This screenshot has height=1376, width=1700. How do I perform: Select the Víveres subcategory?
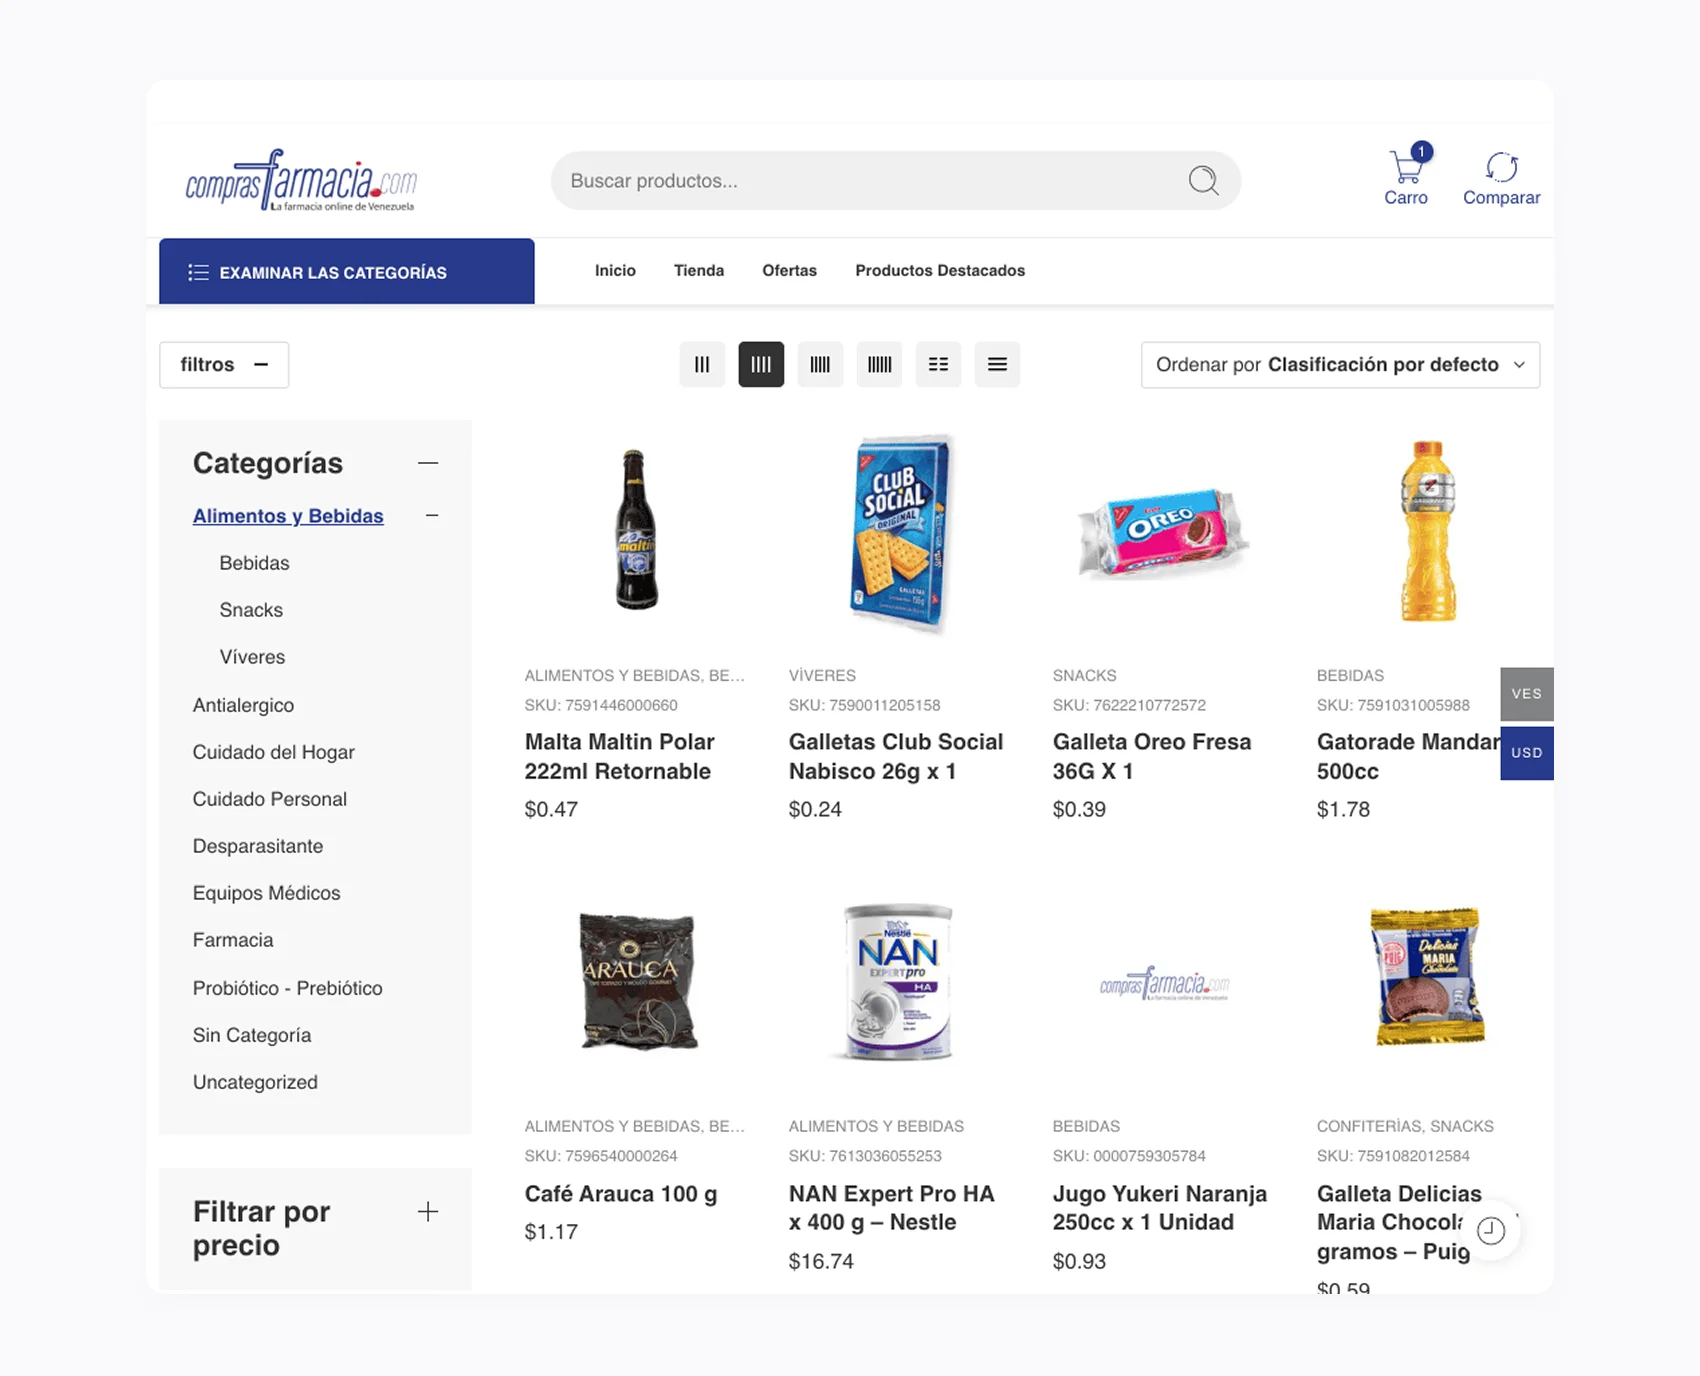252,657
